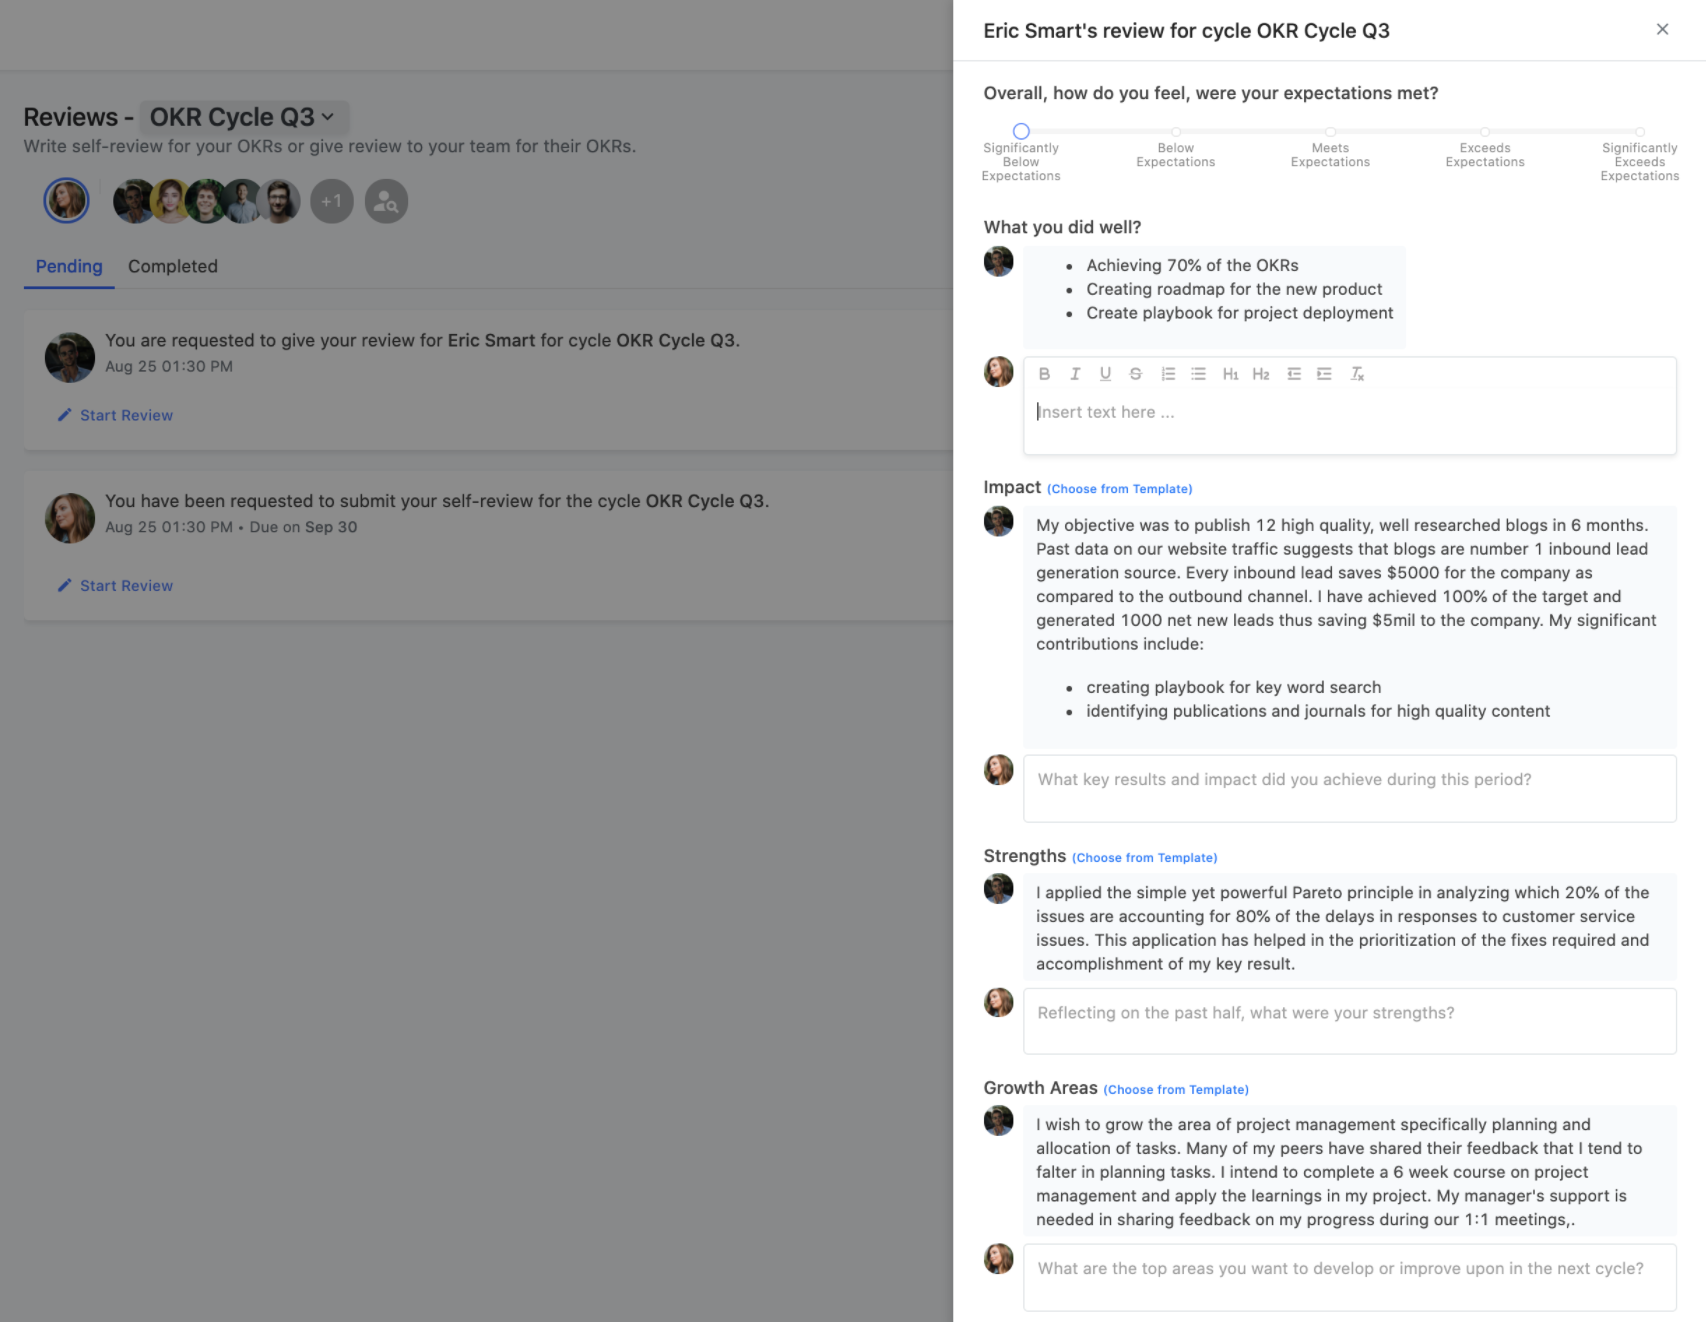Select Meets Expectations rating

[x=1330, y=132]
